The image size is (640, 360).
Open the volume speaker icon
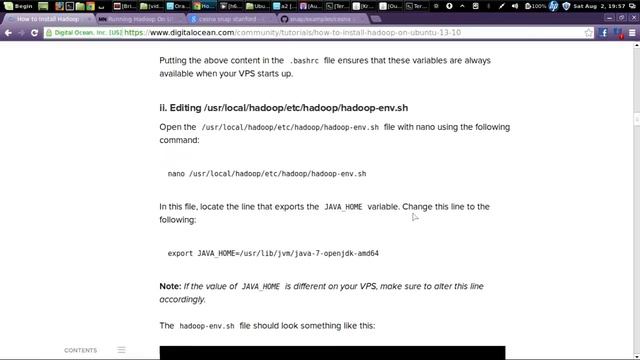pyautogui.click(x=515, y=6)
